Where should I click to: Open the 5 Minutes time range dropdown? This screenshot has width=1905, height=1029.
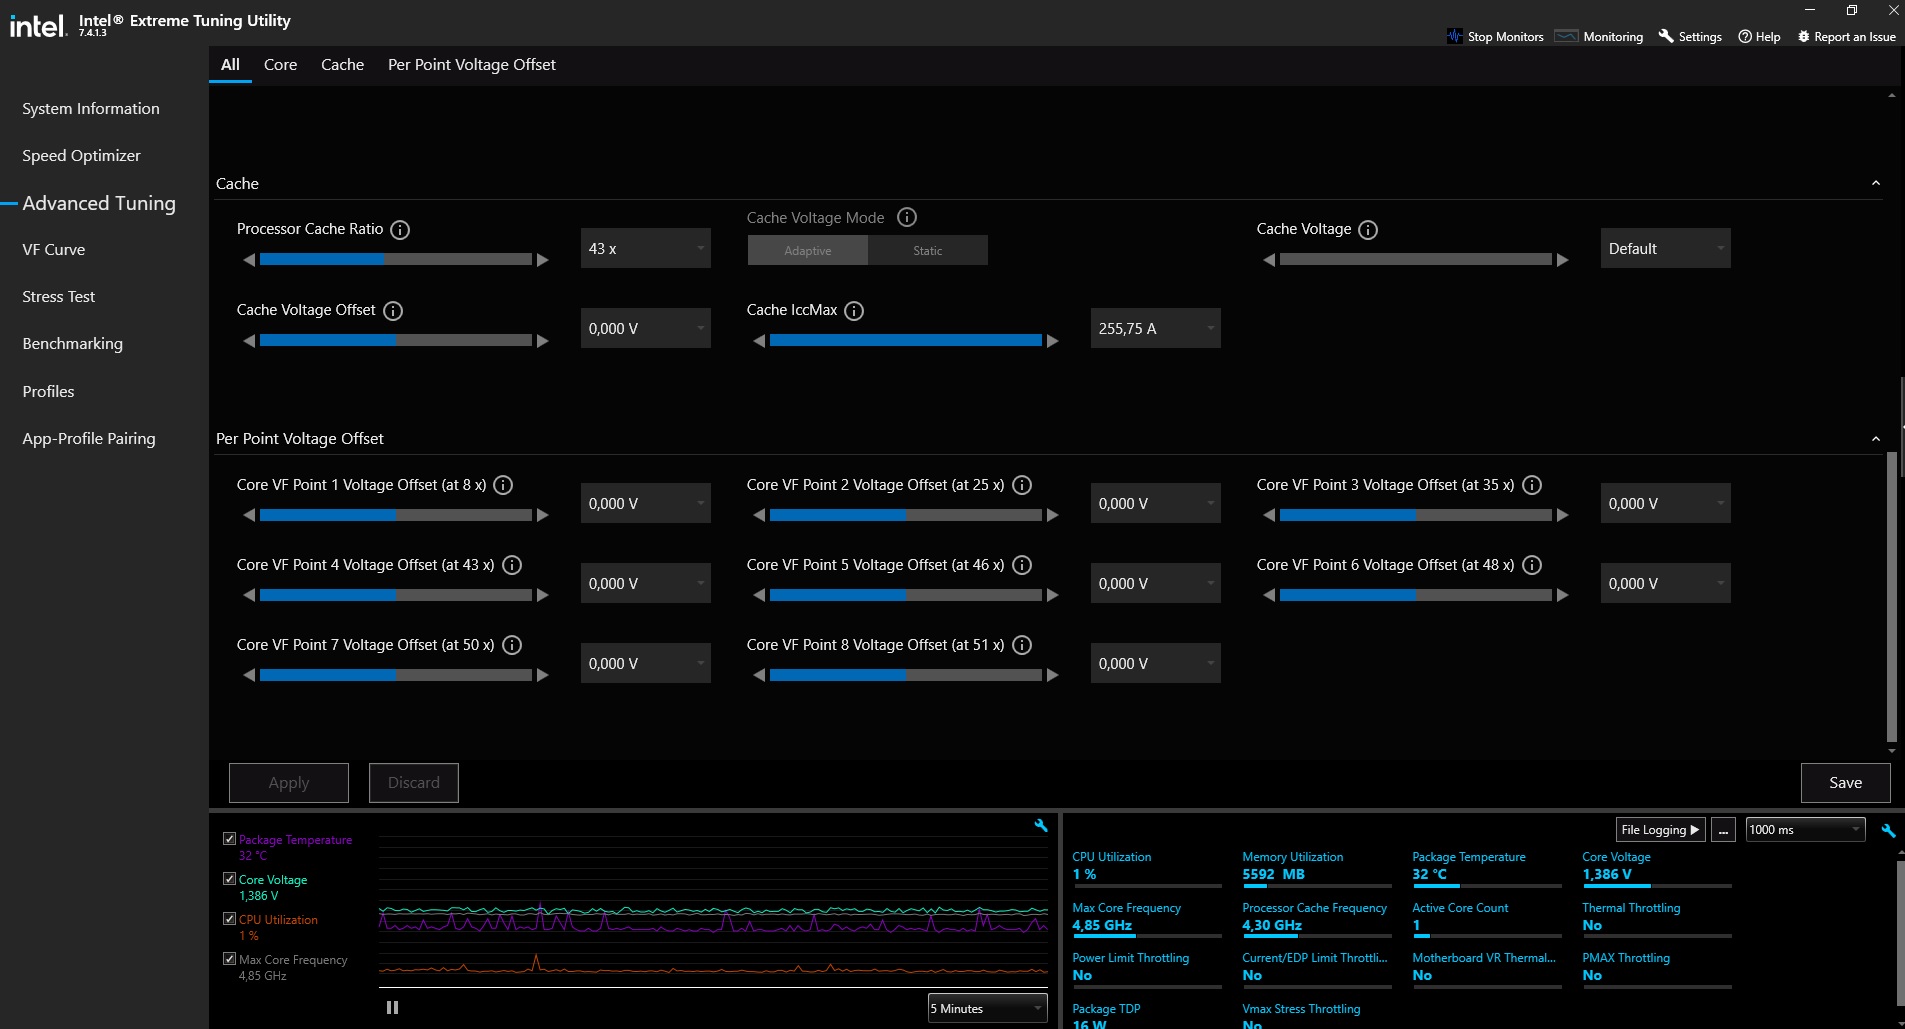tap(987, 1008)
